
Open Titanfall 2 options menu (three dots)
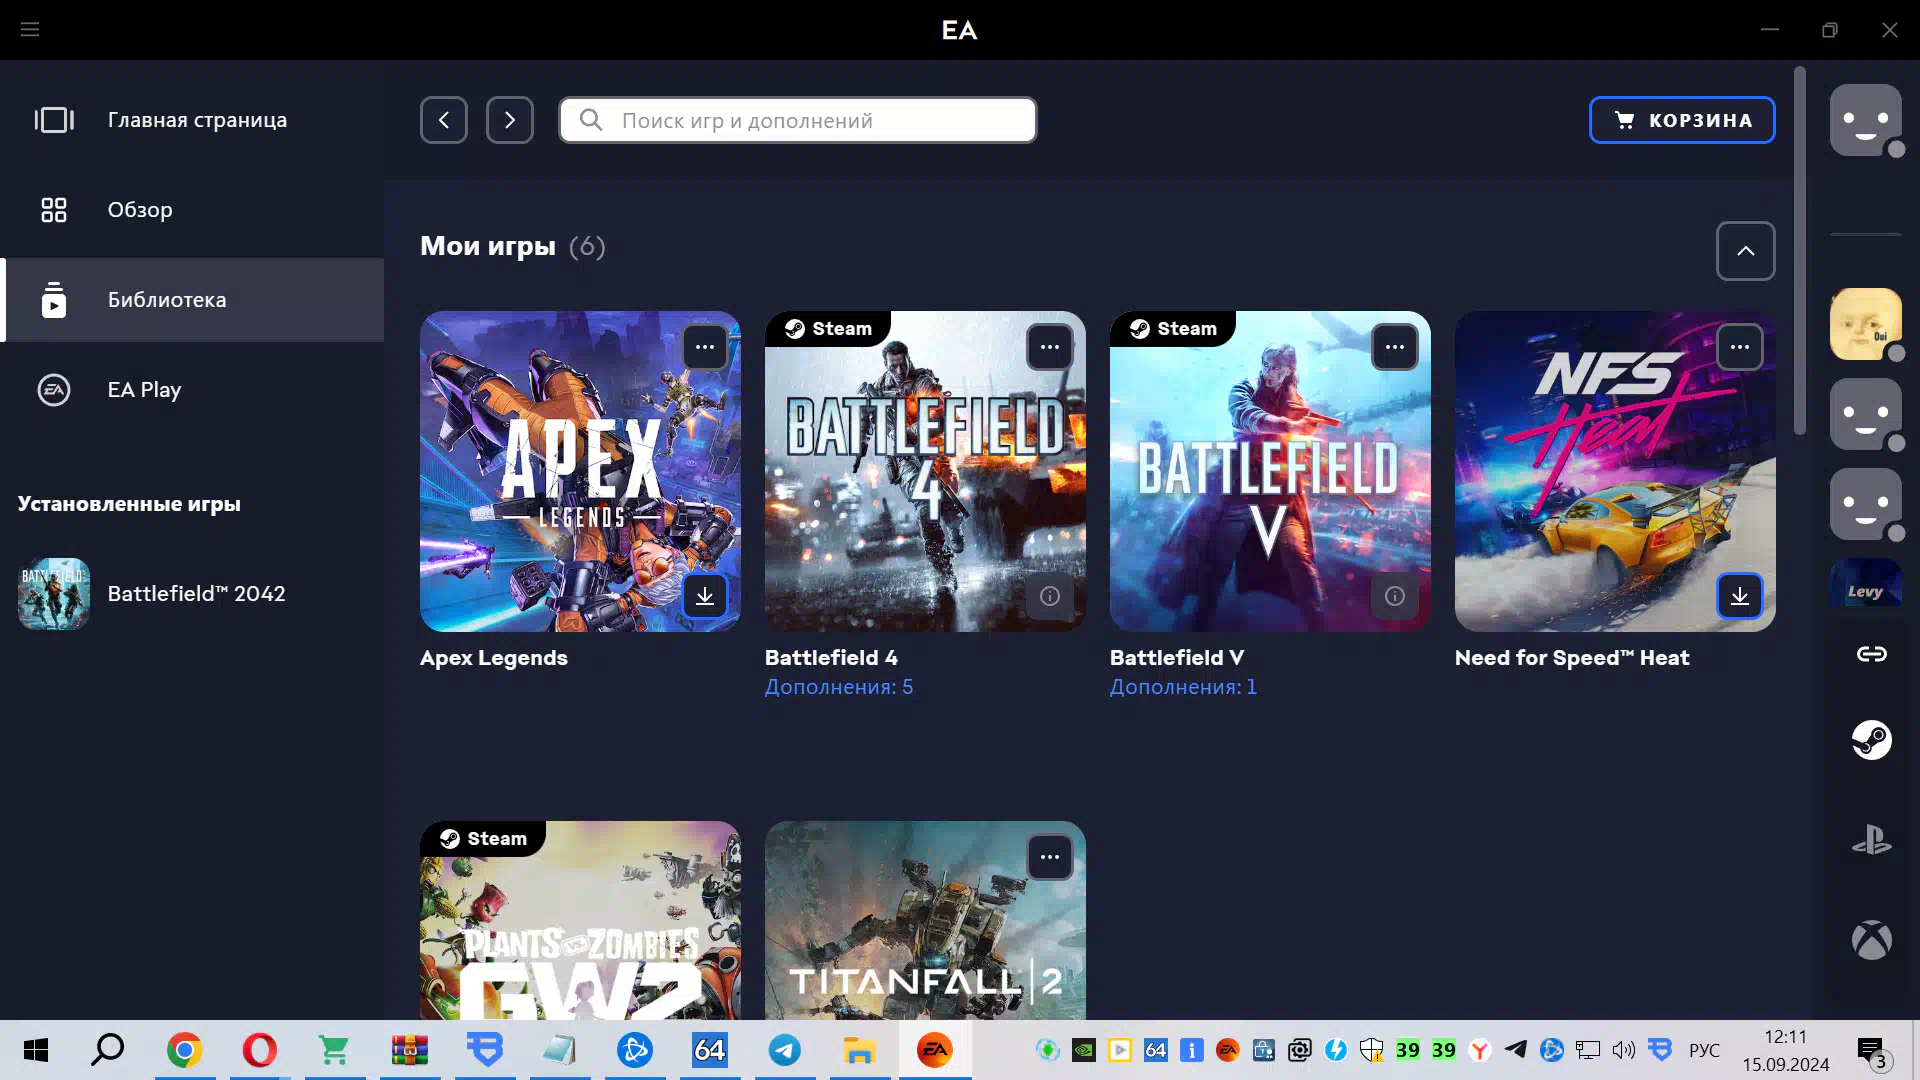pos(1050,857)
